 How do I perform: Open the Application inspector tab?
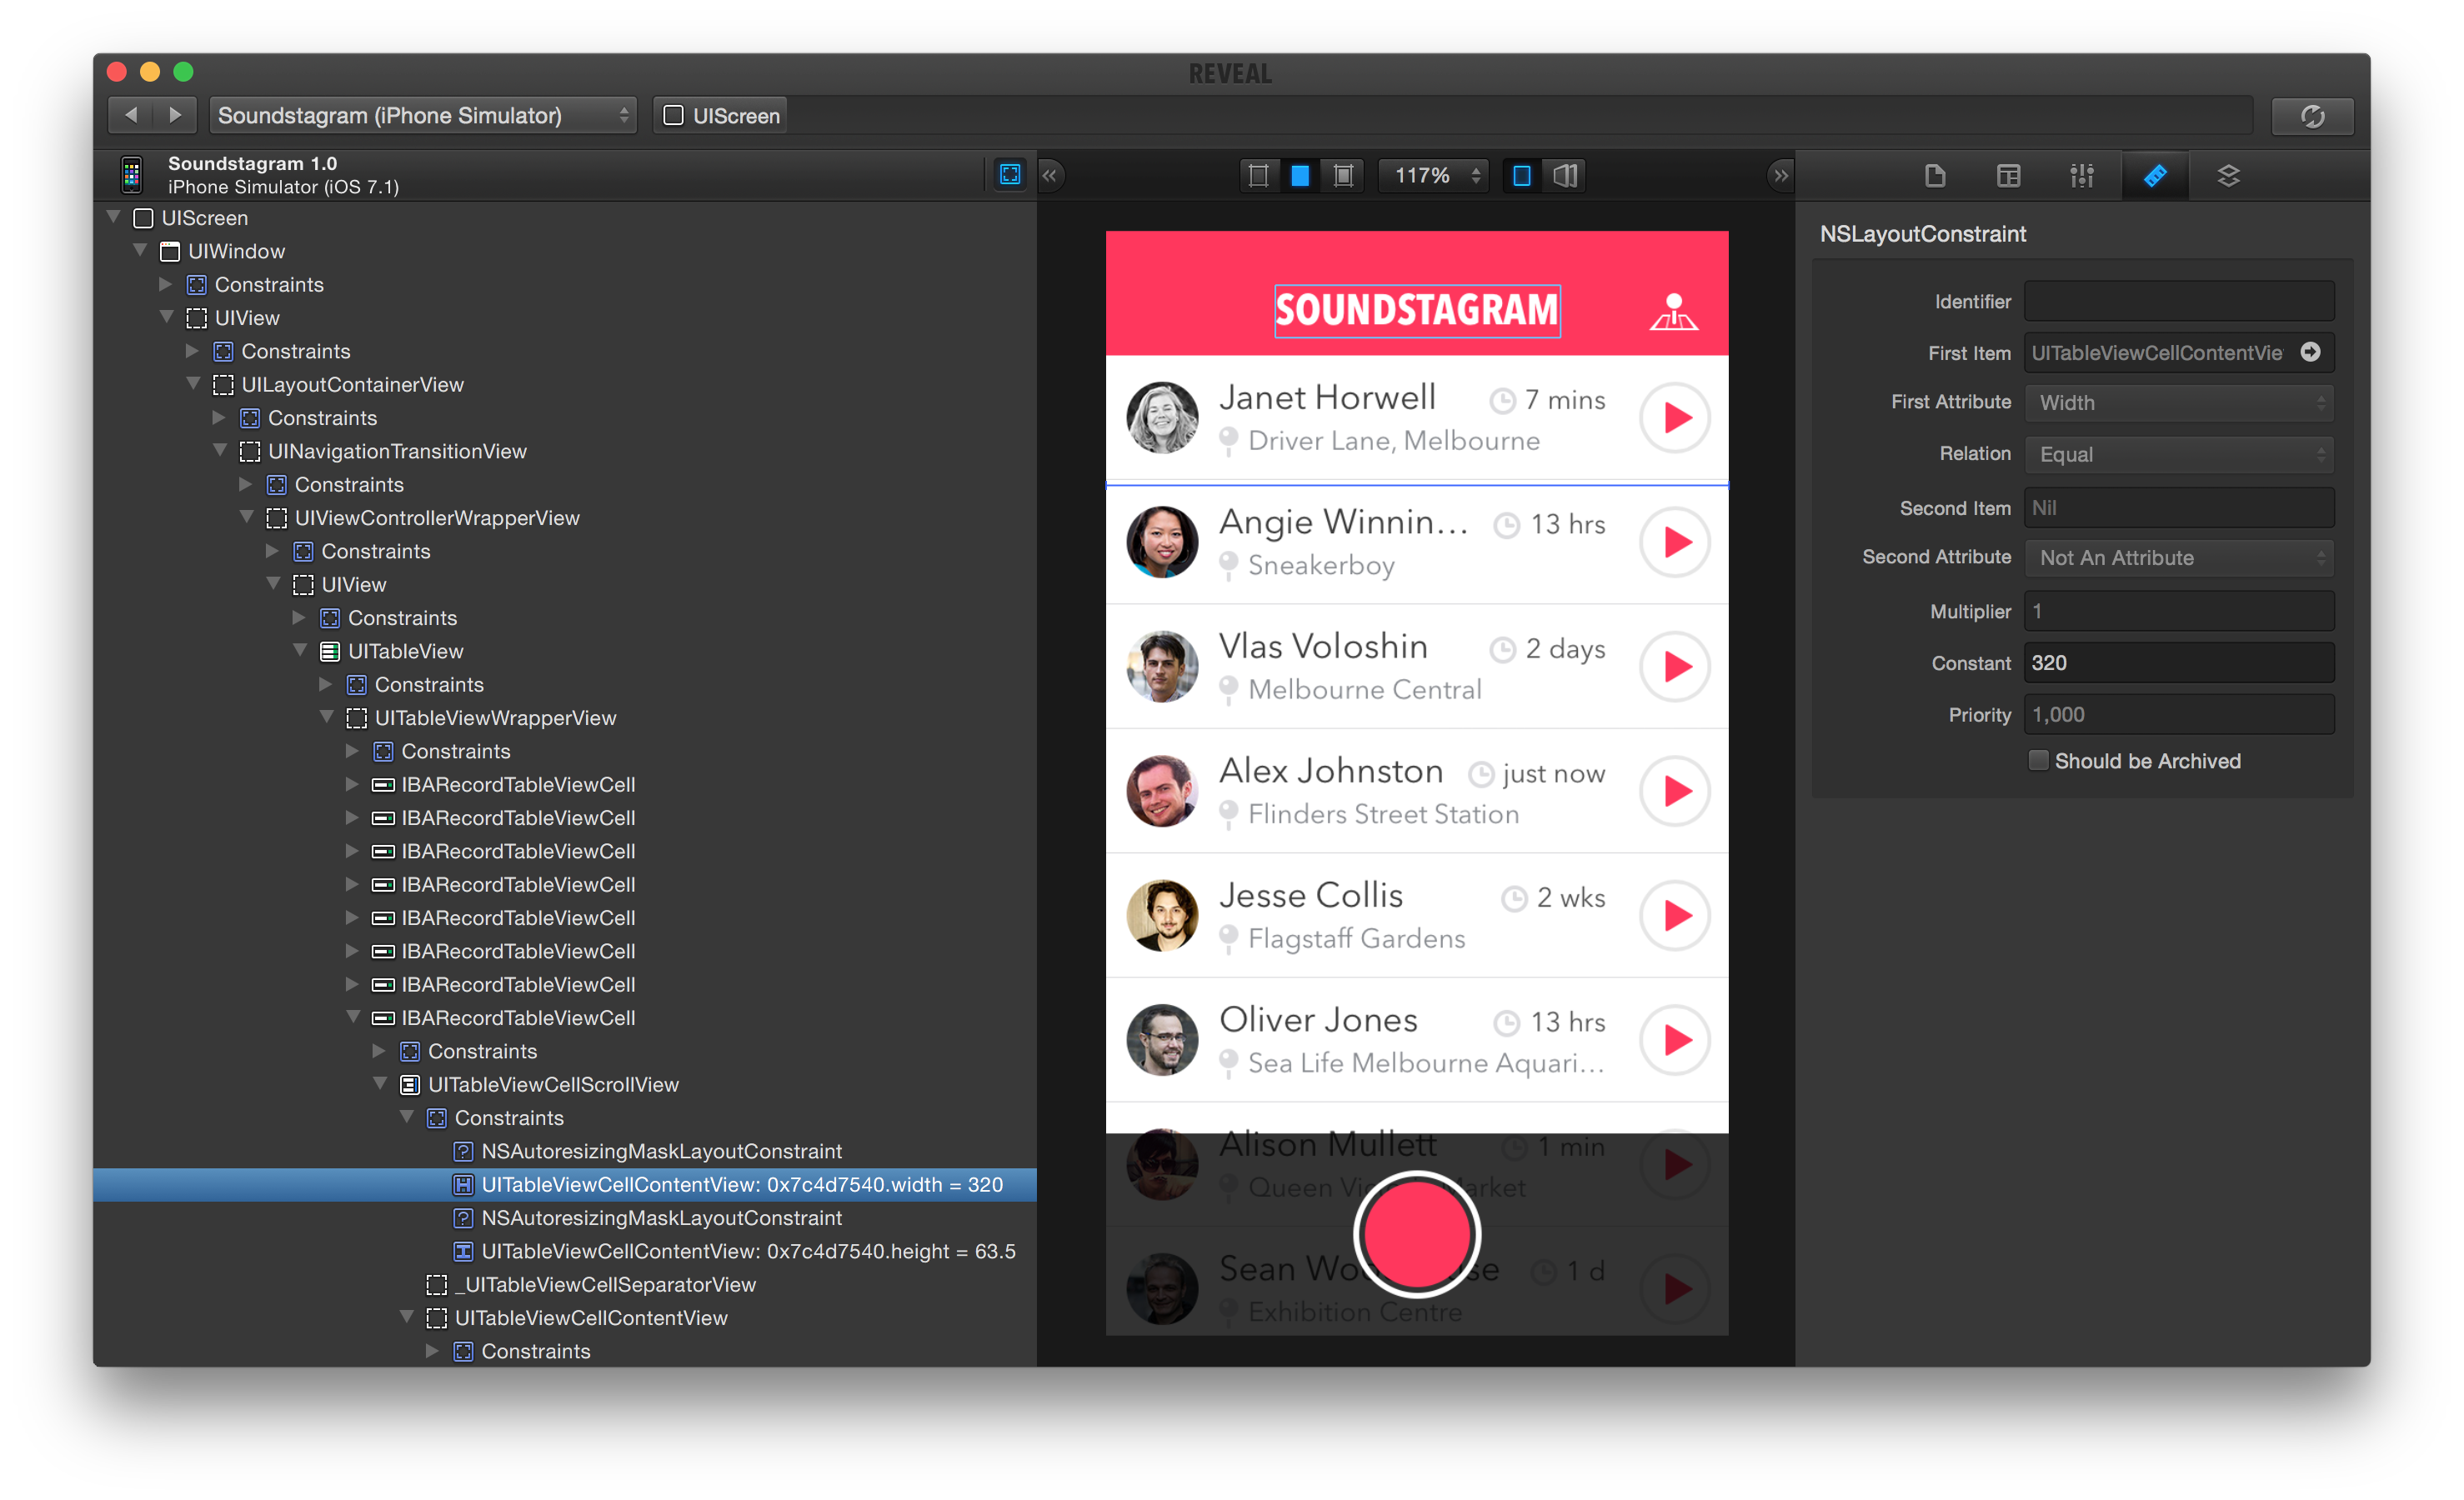(x=1935, y=176)
